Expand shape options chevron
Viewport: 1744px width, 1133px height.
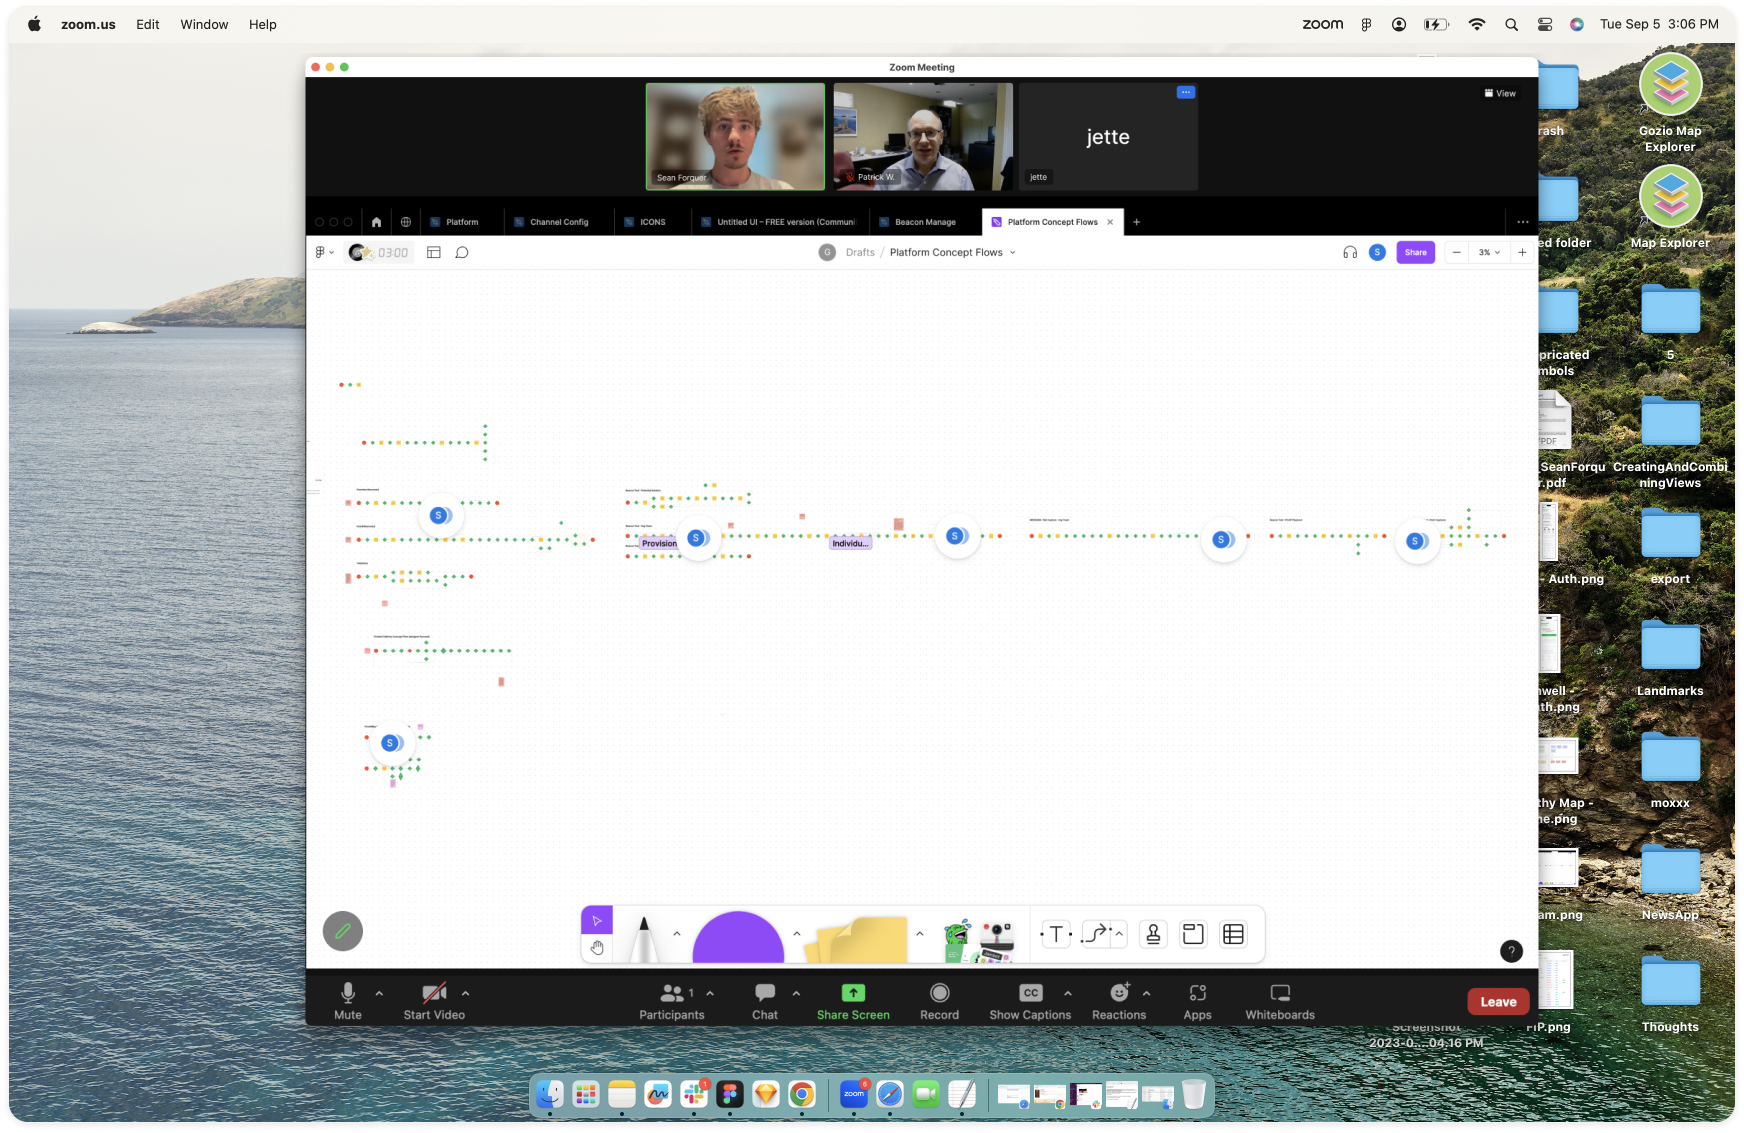pos(797,933)
